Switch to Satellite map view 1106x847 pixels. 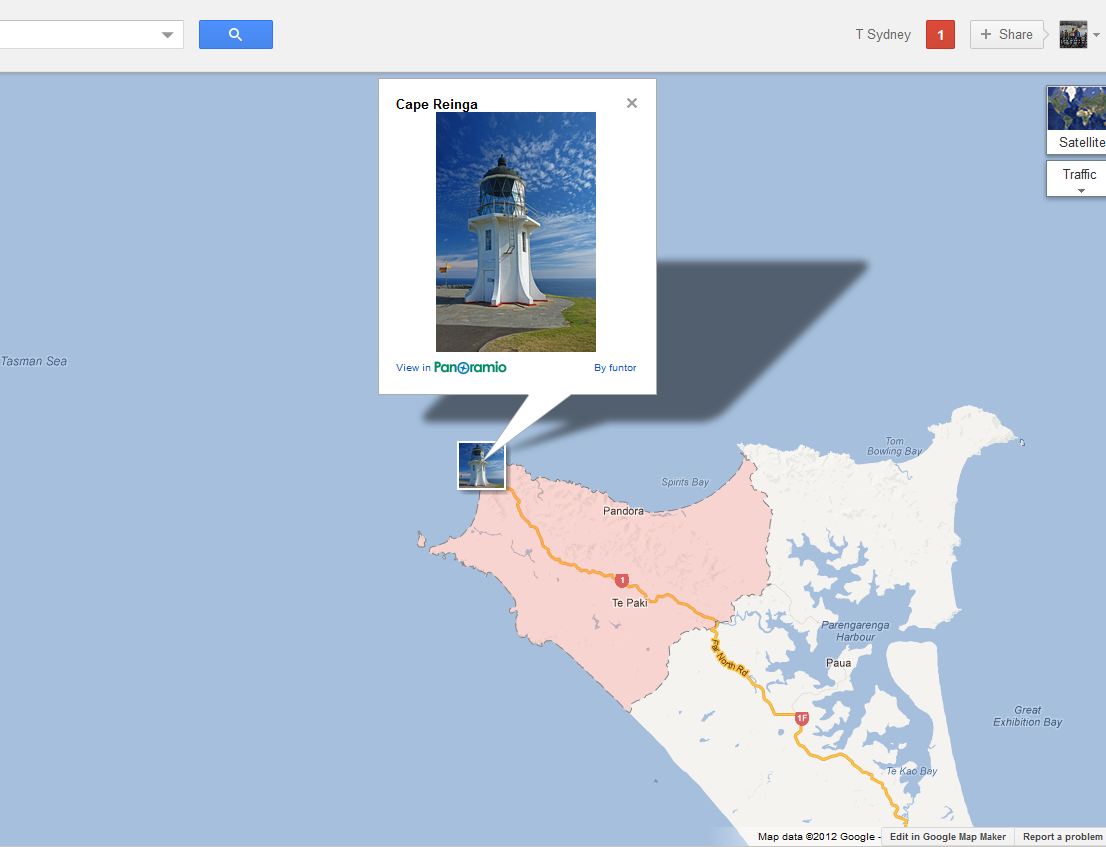(x=1076, y=119)
